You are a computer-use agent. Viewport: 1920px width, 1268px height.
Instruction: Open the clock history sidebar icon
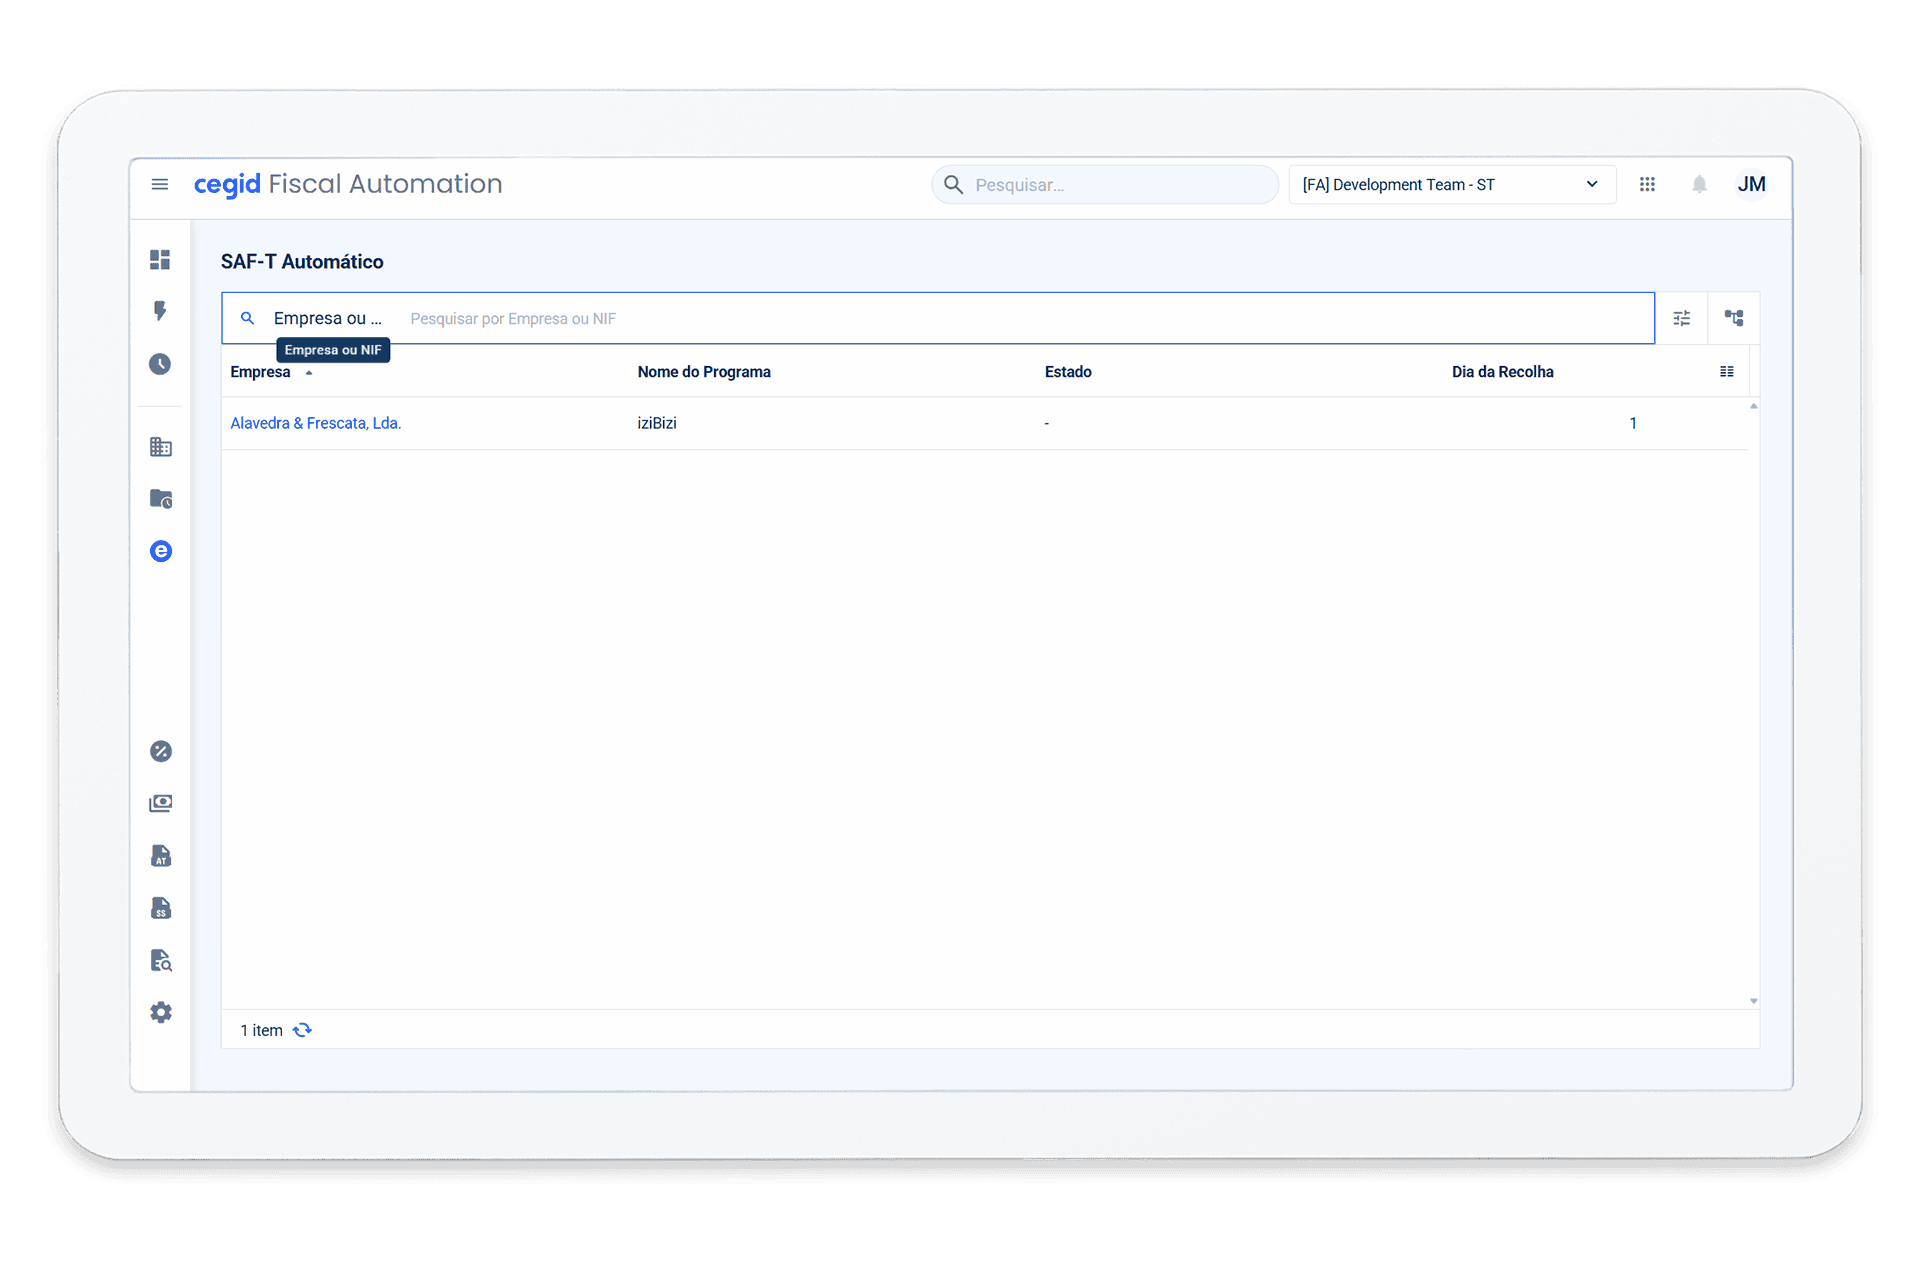(x=160, y=364)
